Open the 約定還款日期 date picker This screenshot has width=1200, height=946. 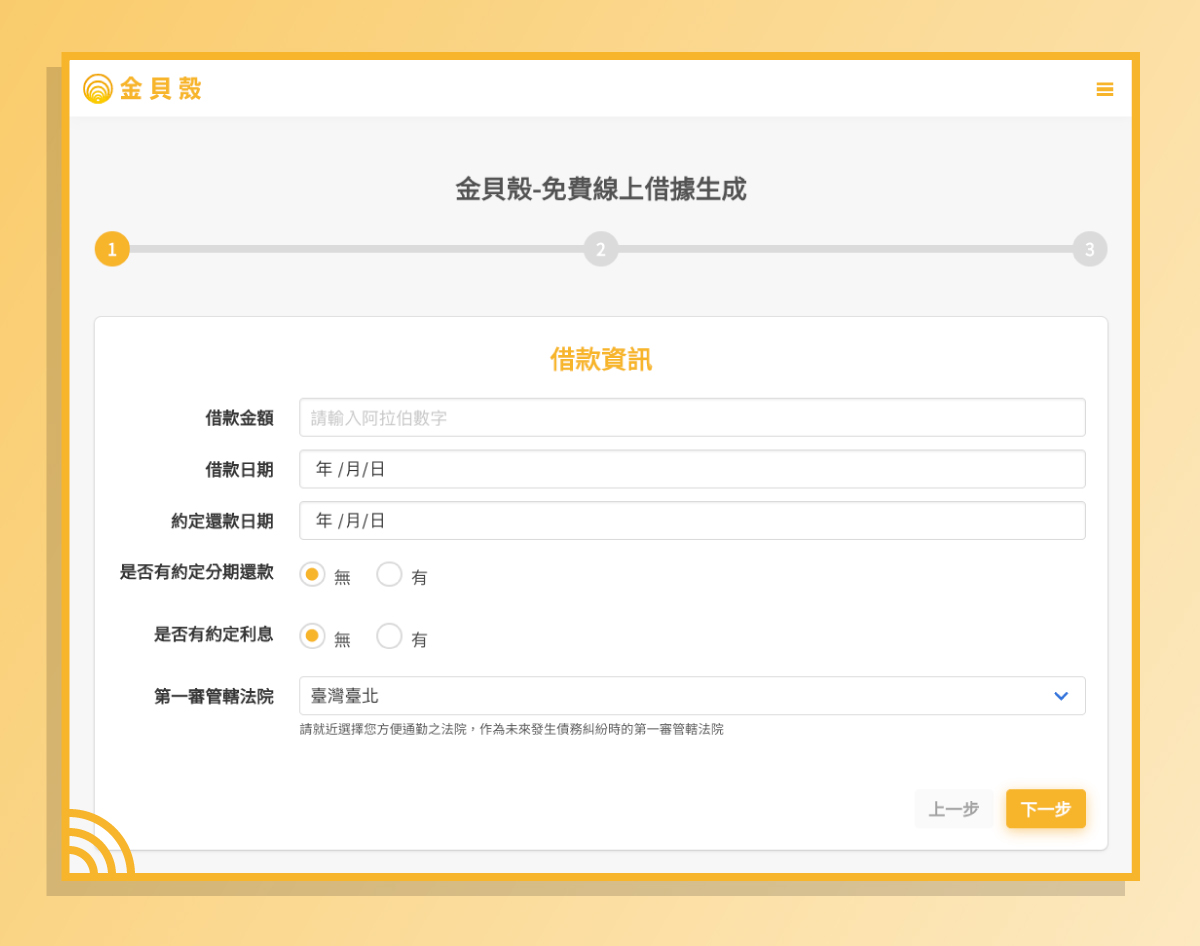(692, 520)
